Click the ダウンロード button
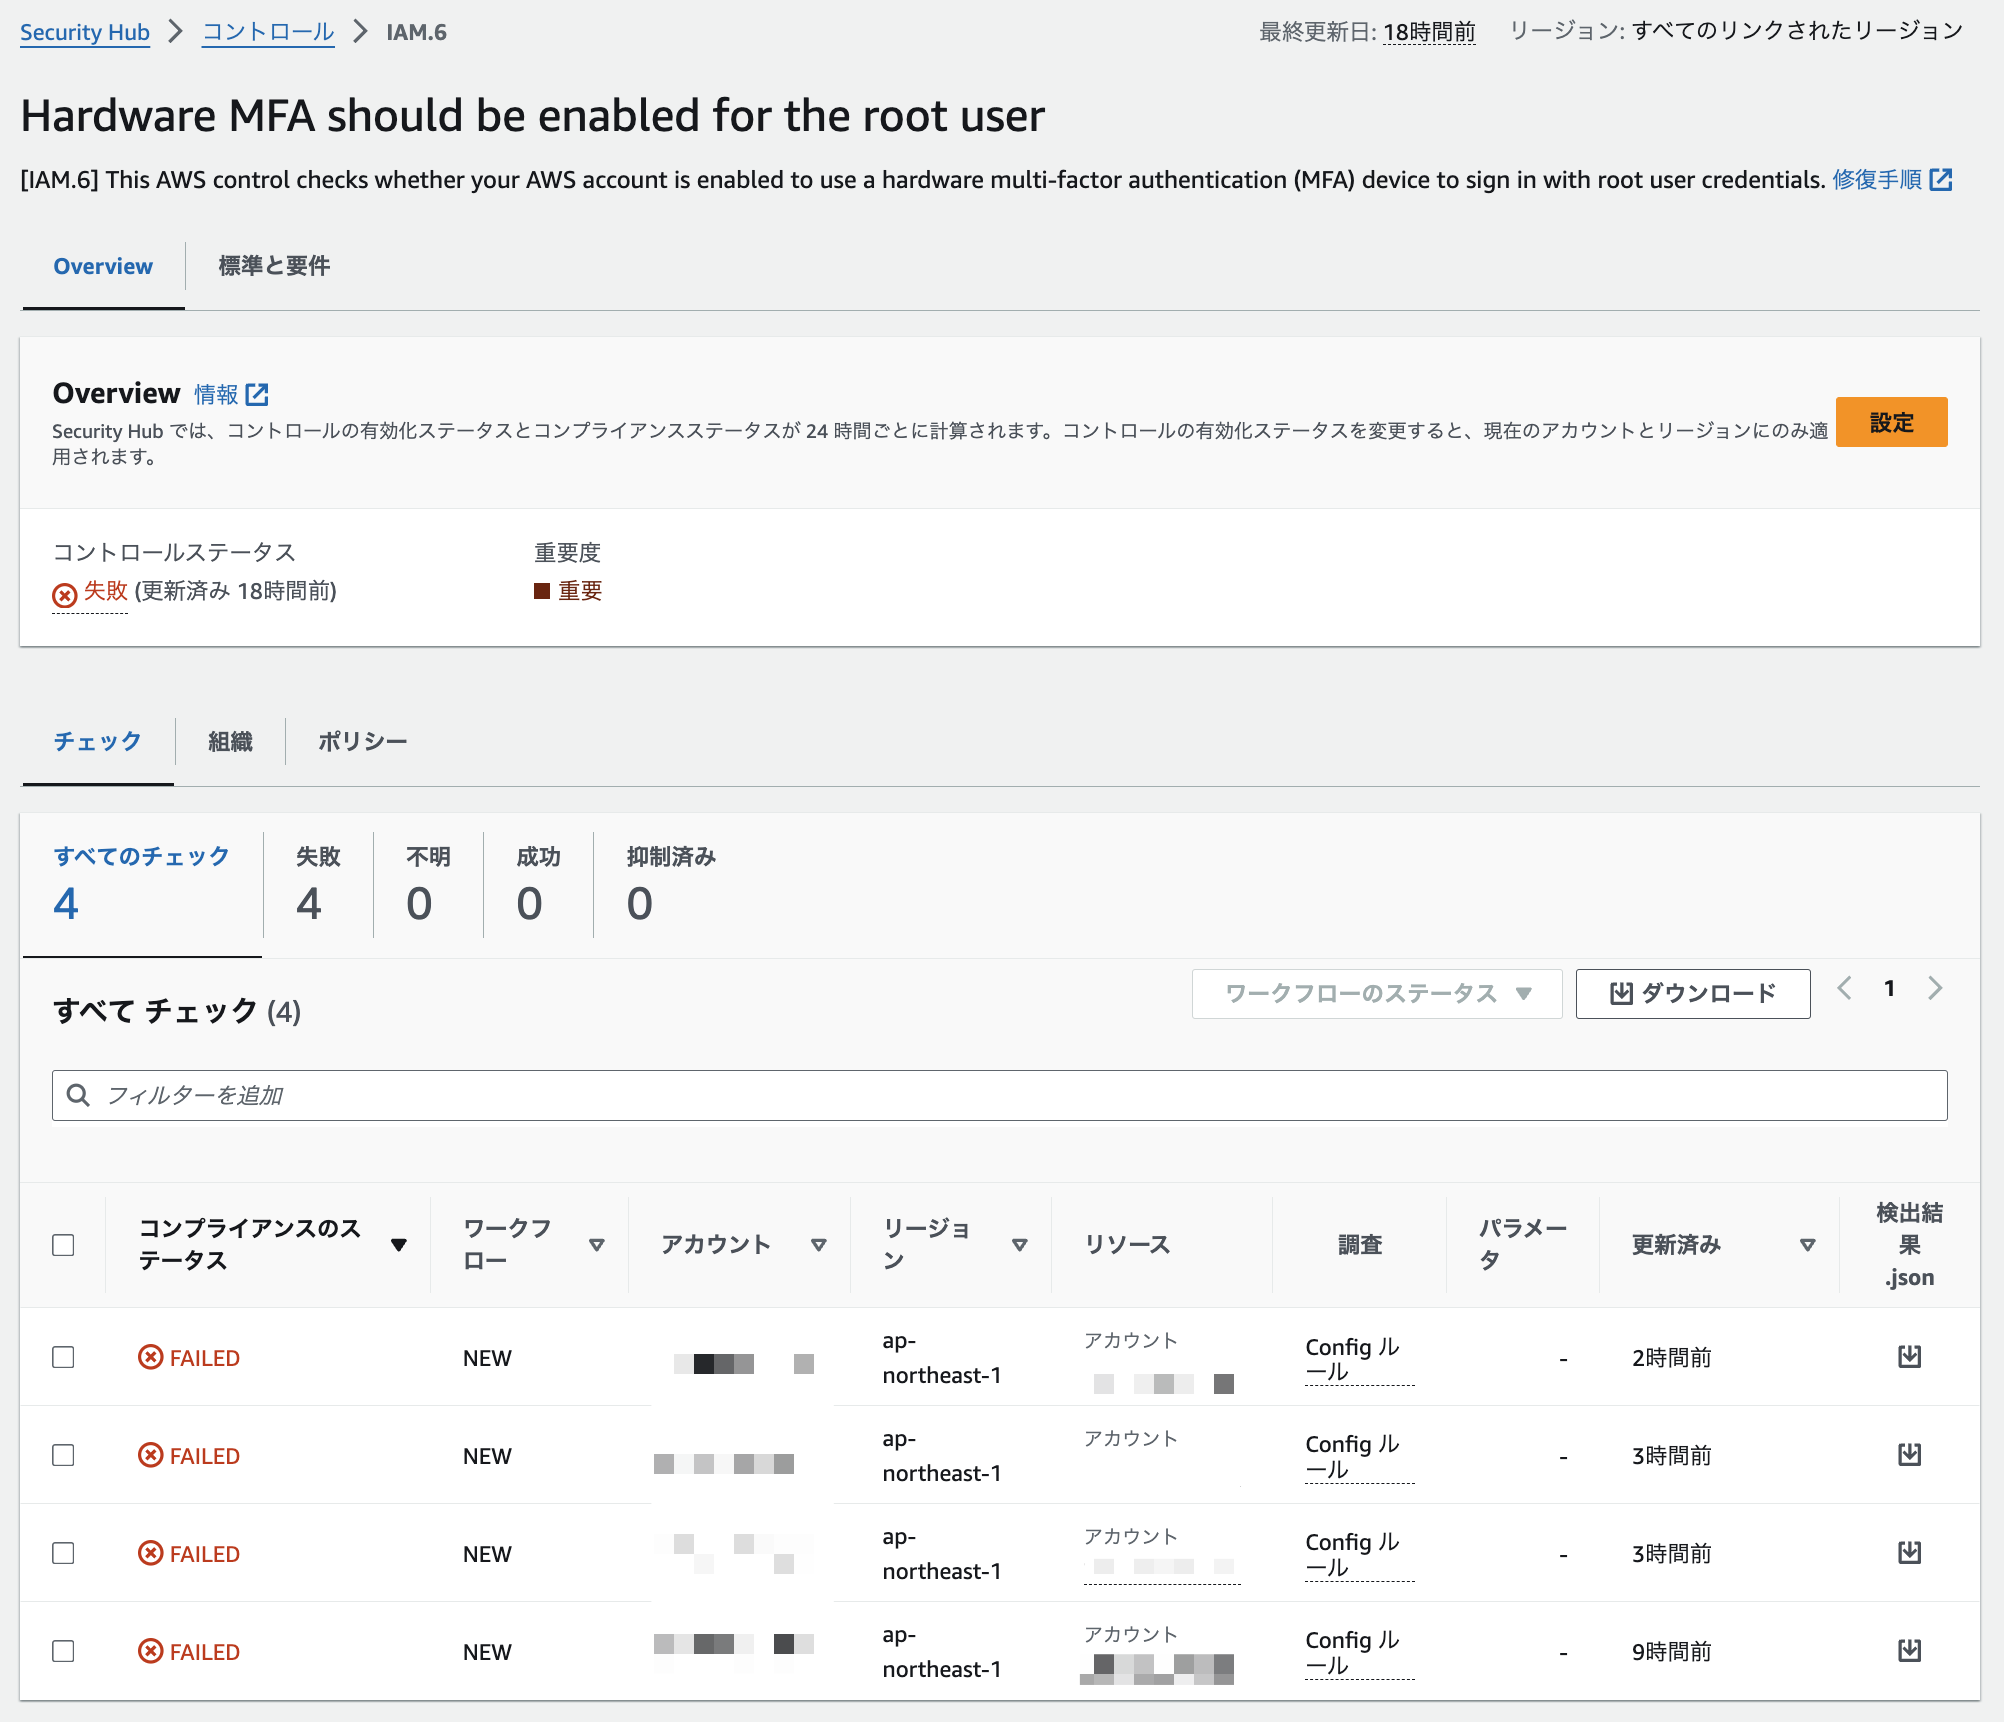Image resolution: width=2004 pixels, height=1722 pixels. [1693, 994]
